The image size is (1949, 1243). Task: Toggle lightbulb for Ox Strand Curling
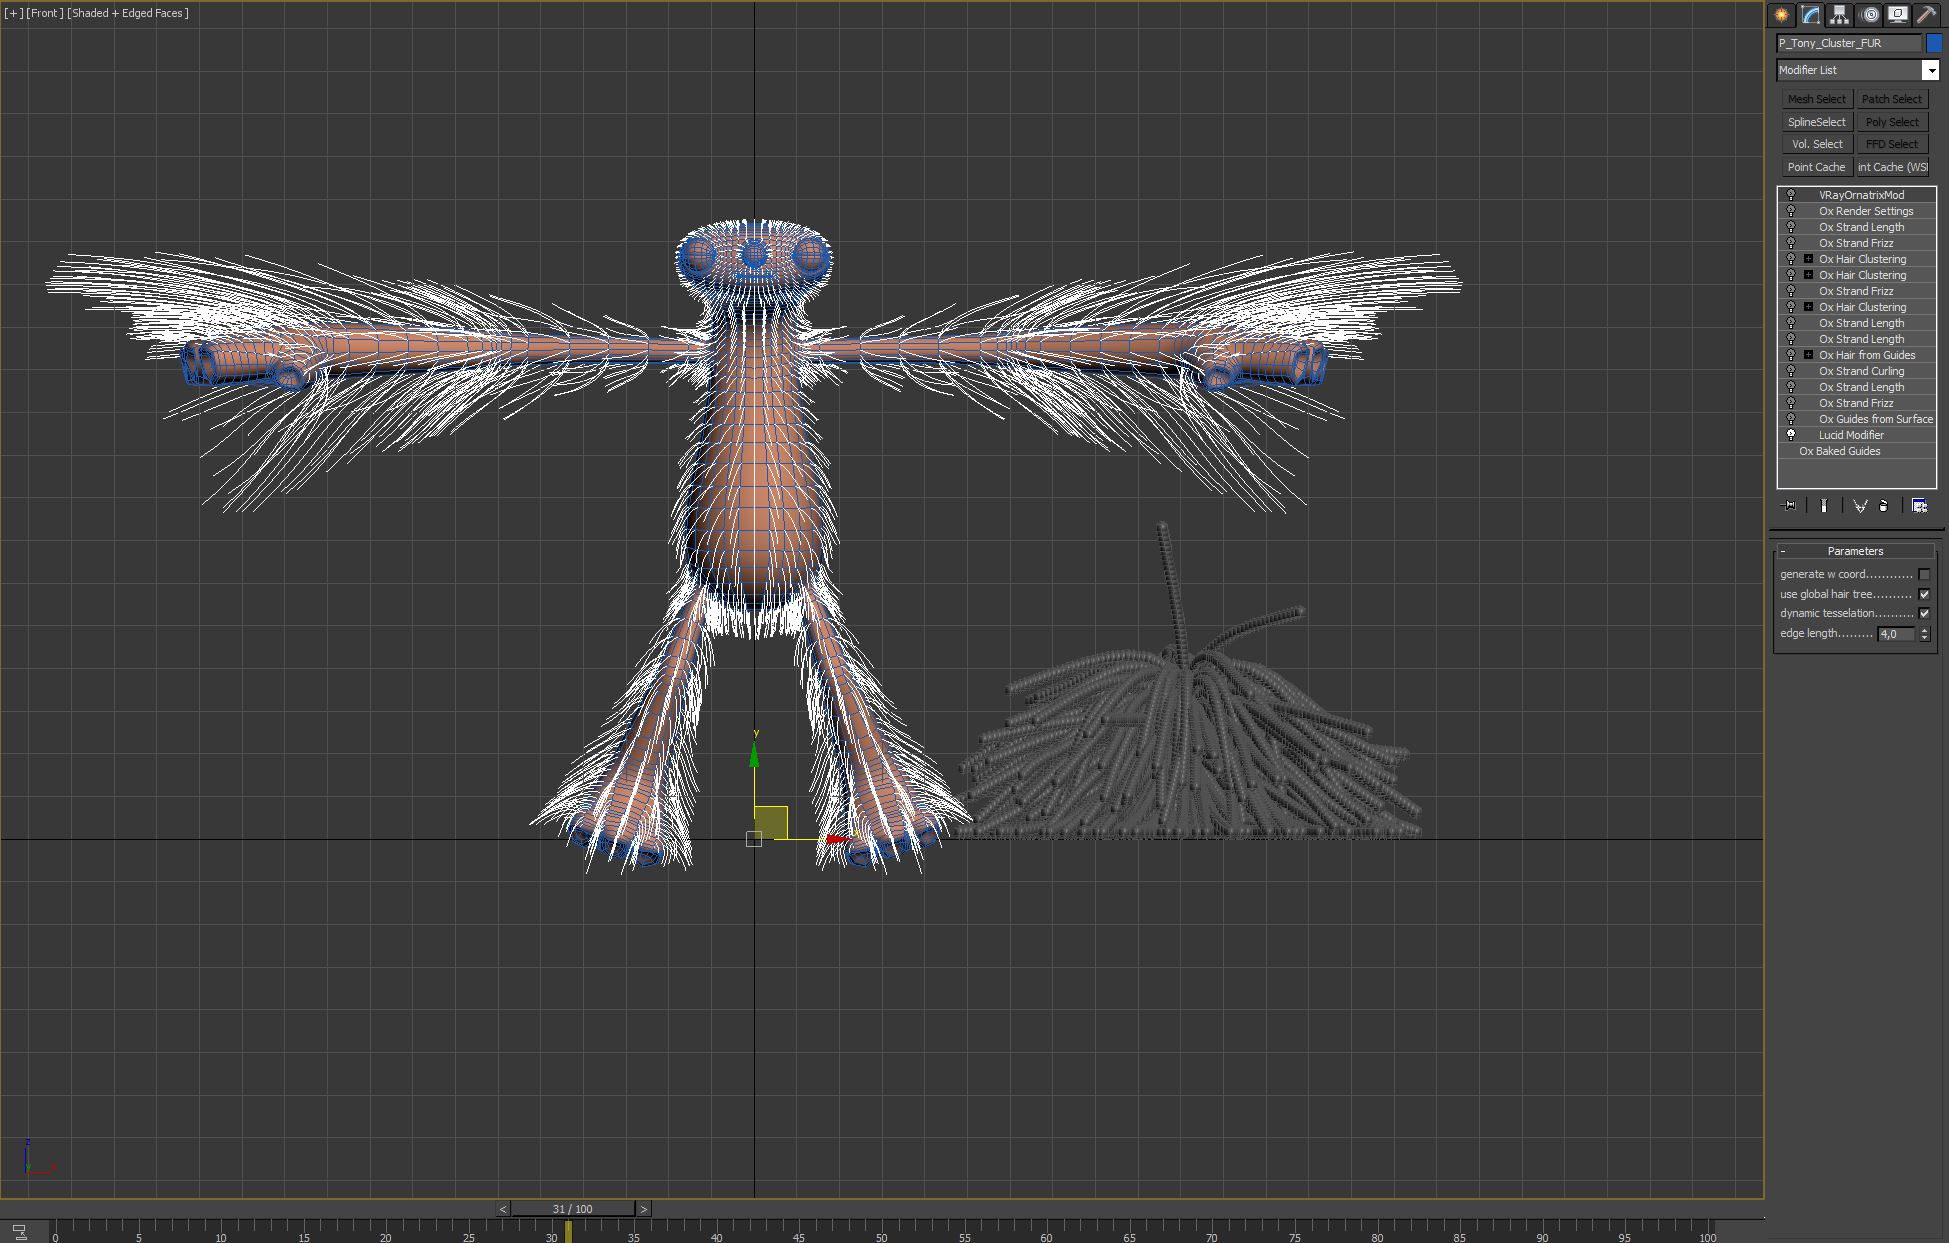point(1791,371)
